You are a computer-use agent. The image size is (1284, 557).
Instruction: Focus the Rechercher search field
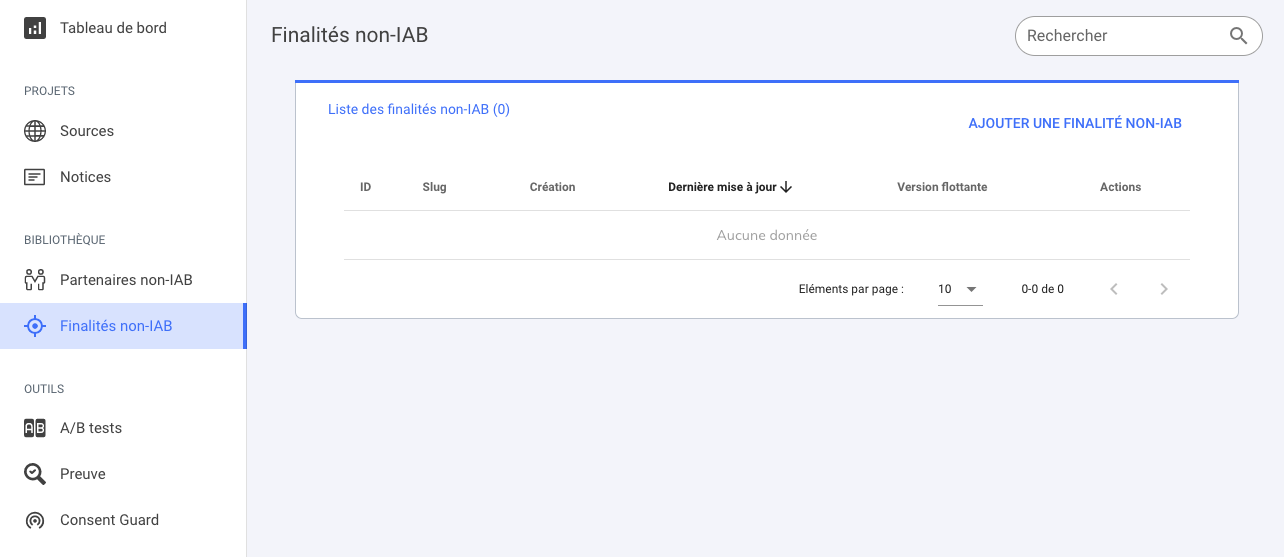point(1120,36)
